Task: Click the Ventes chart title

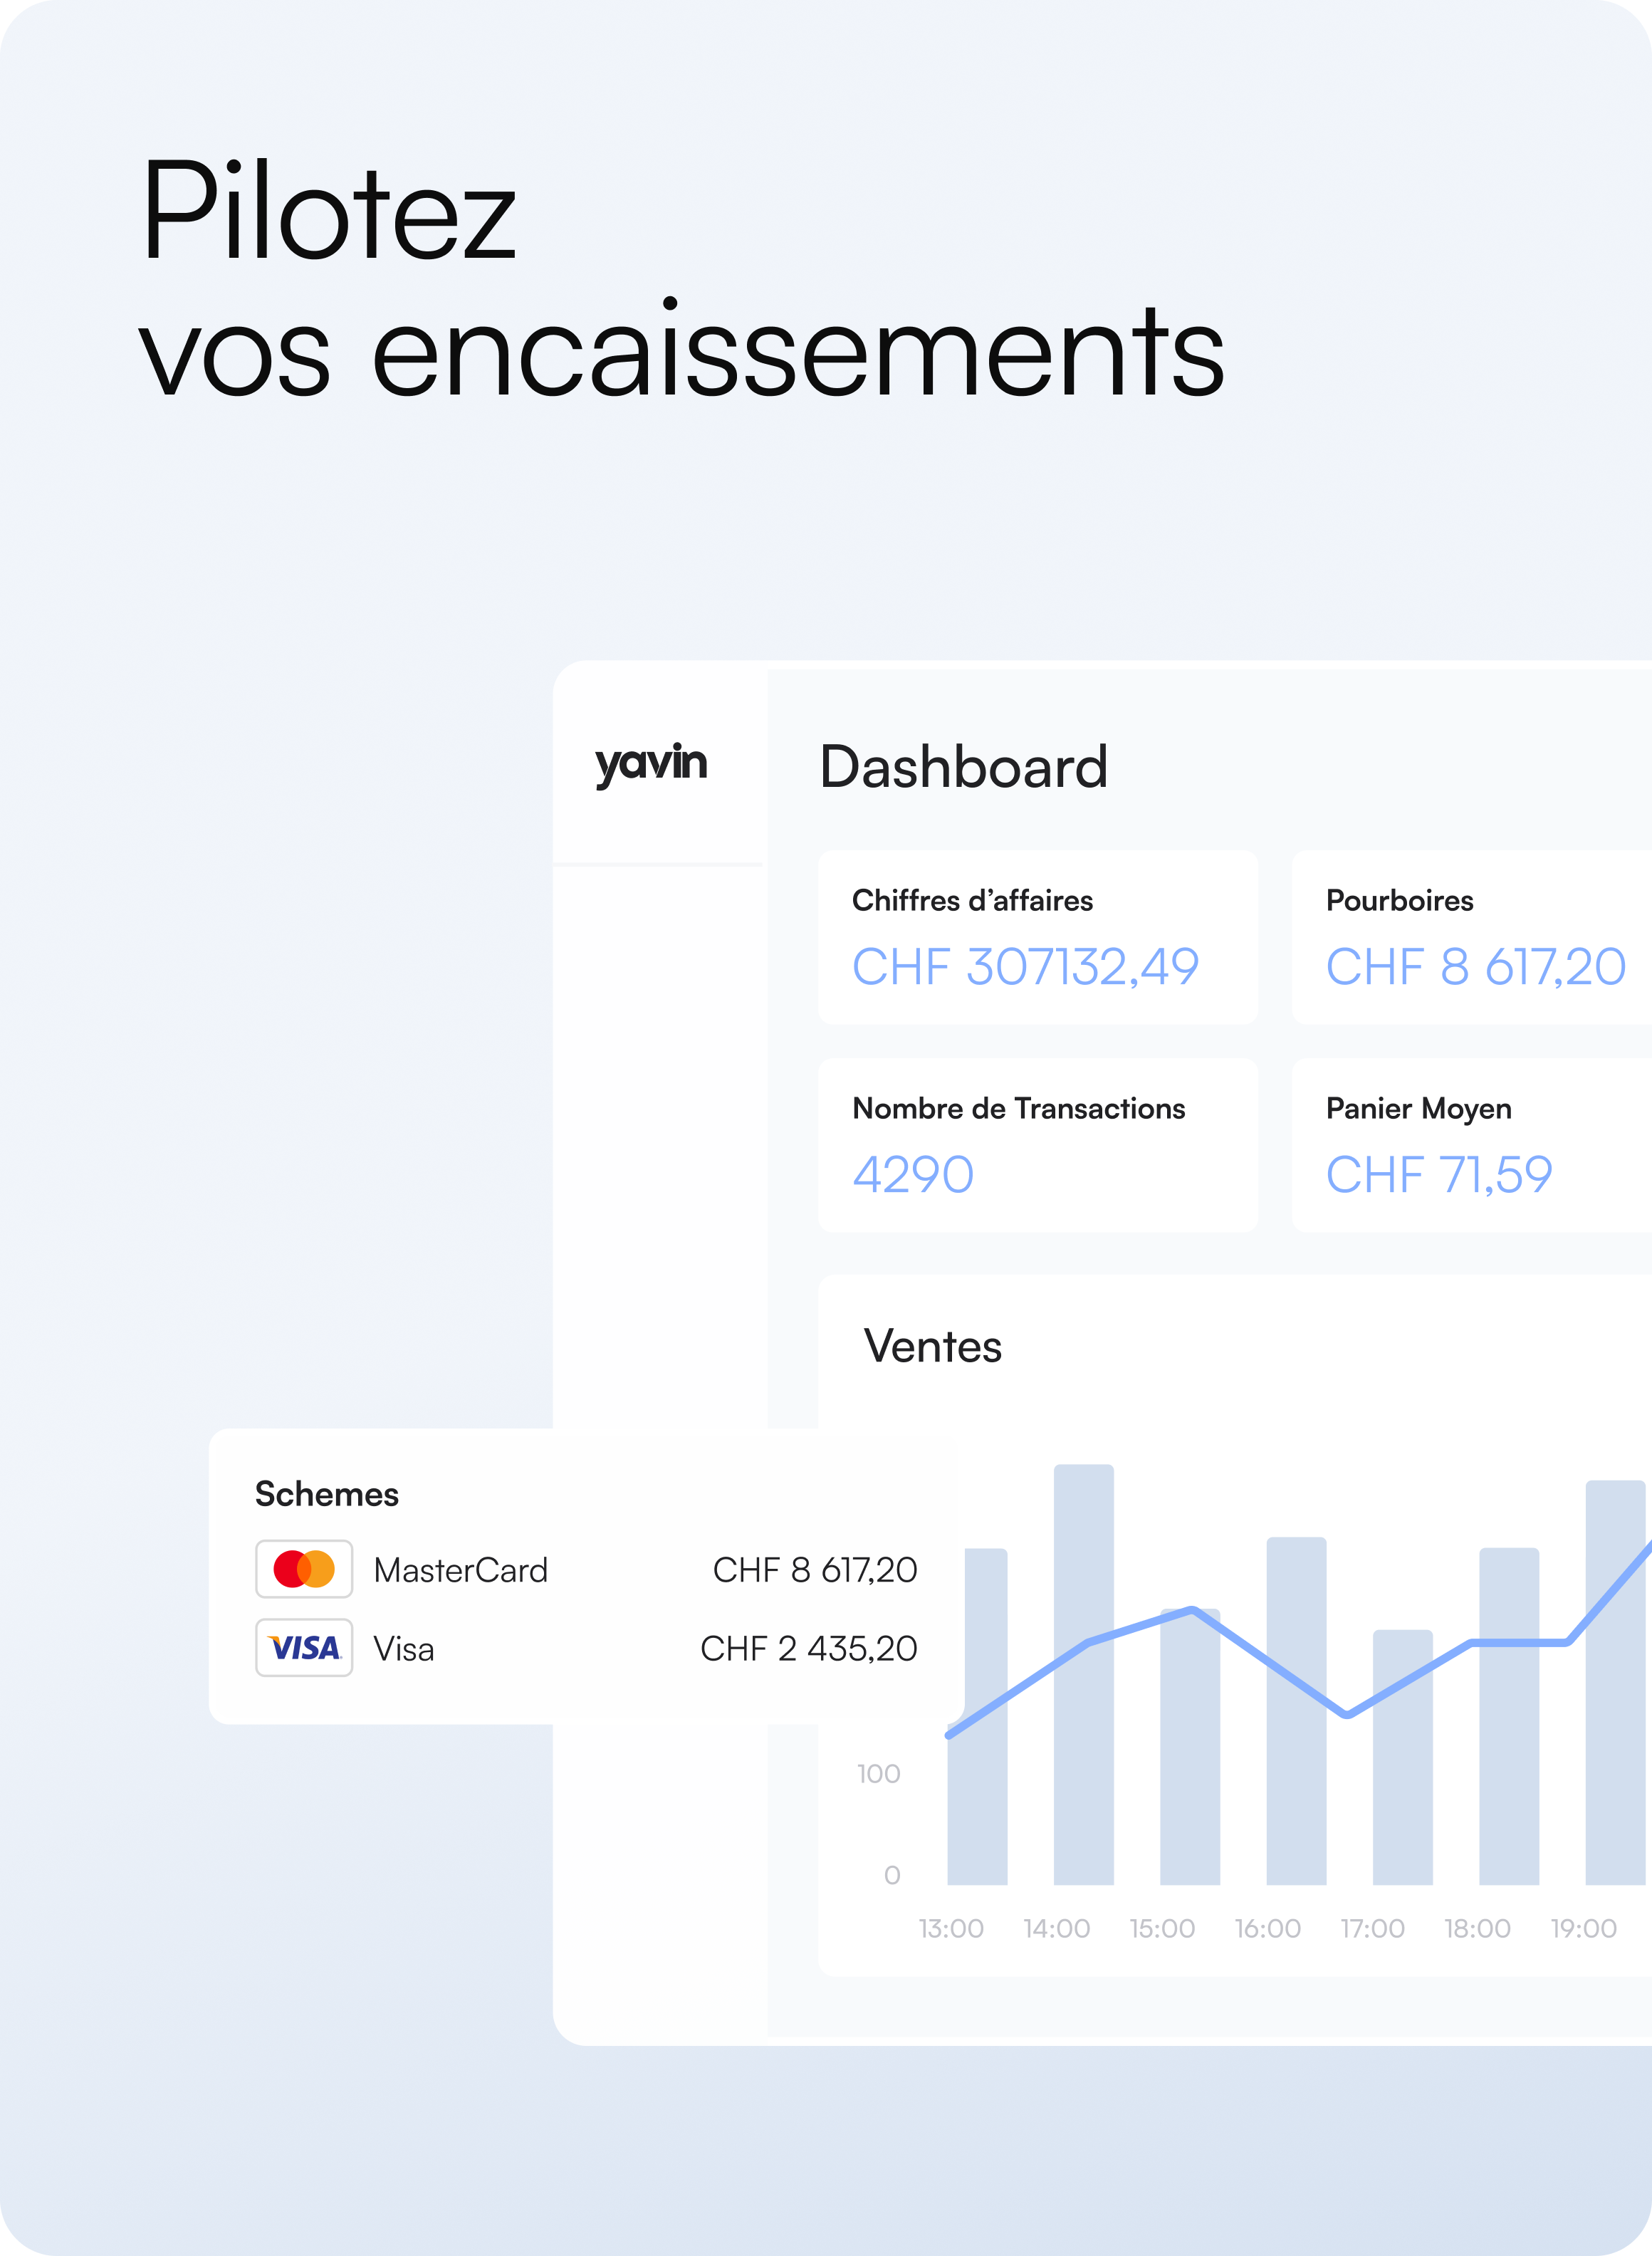Action: pos(932,1346)
